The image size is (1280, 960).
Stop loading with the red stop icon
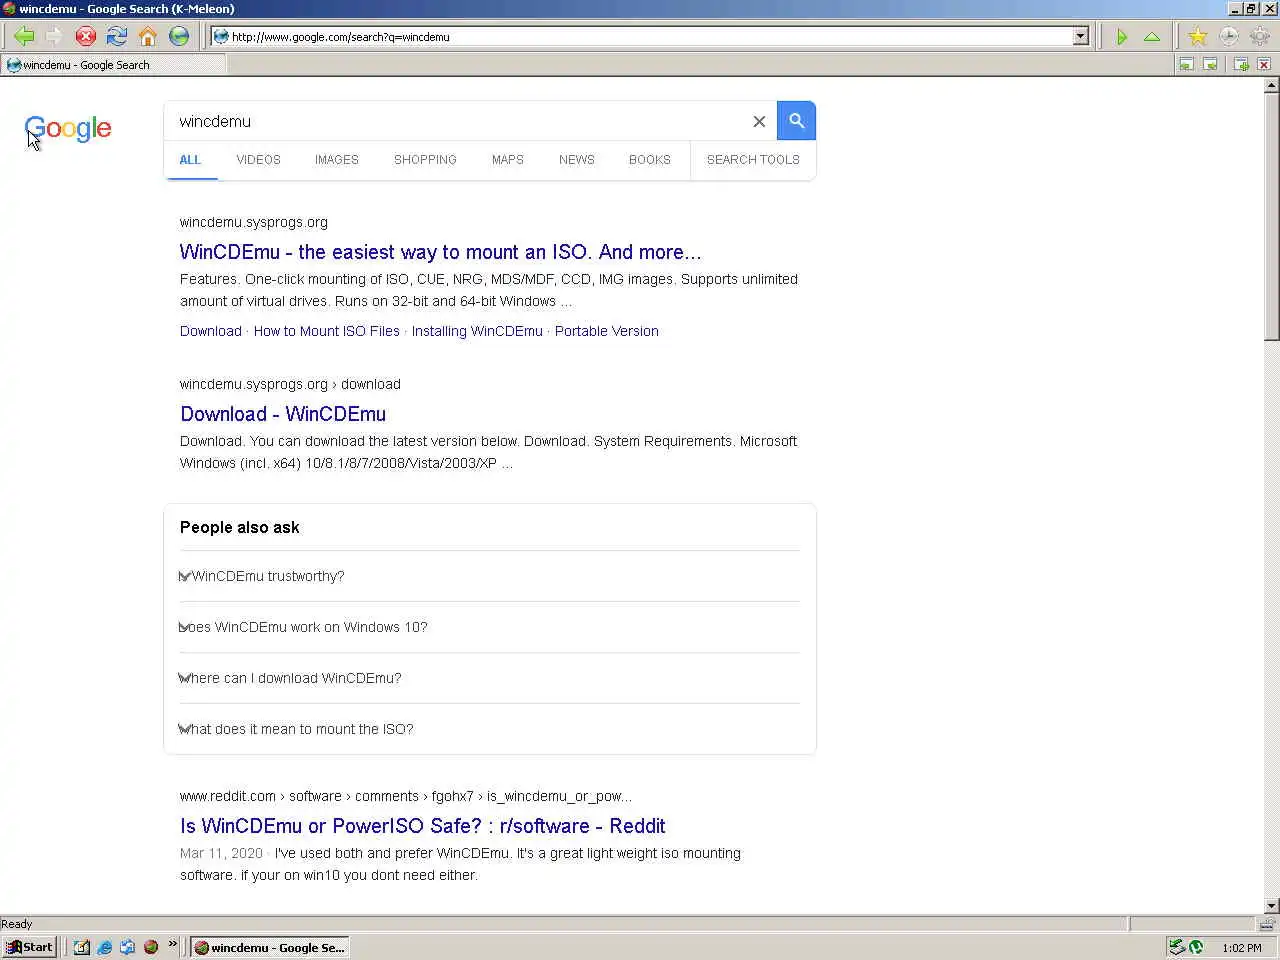[86, 37]
